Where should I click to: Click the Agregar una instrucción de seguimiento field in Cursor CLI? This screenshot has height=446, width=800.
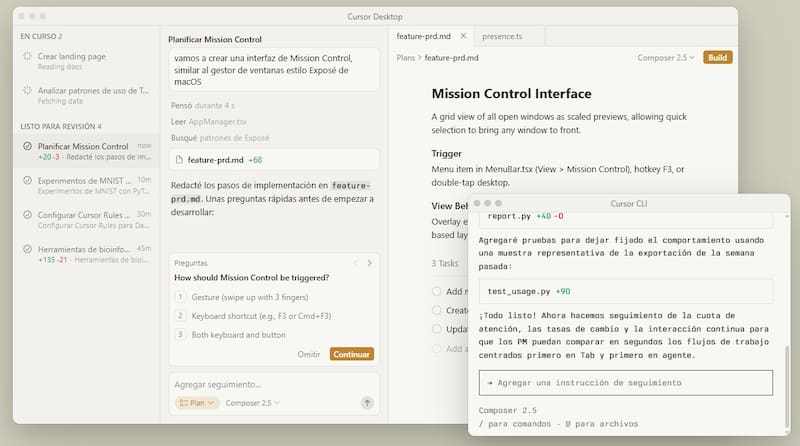pyautogui.click(x=626, y=383)
